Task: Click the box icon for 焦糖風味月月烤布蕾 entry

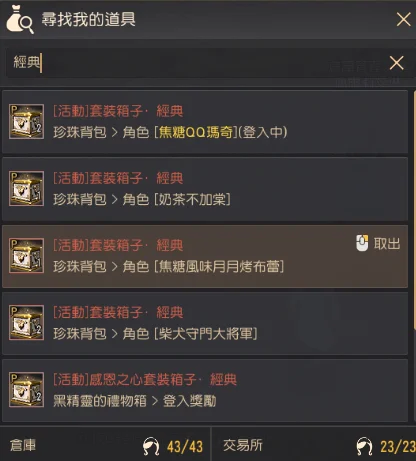Action: tap(26, 256)
